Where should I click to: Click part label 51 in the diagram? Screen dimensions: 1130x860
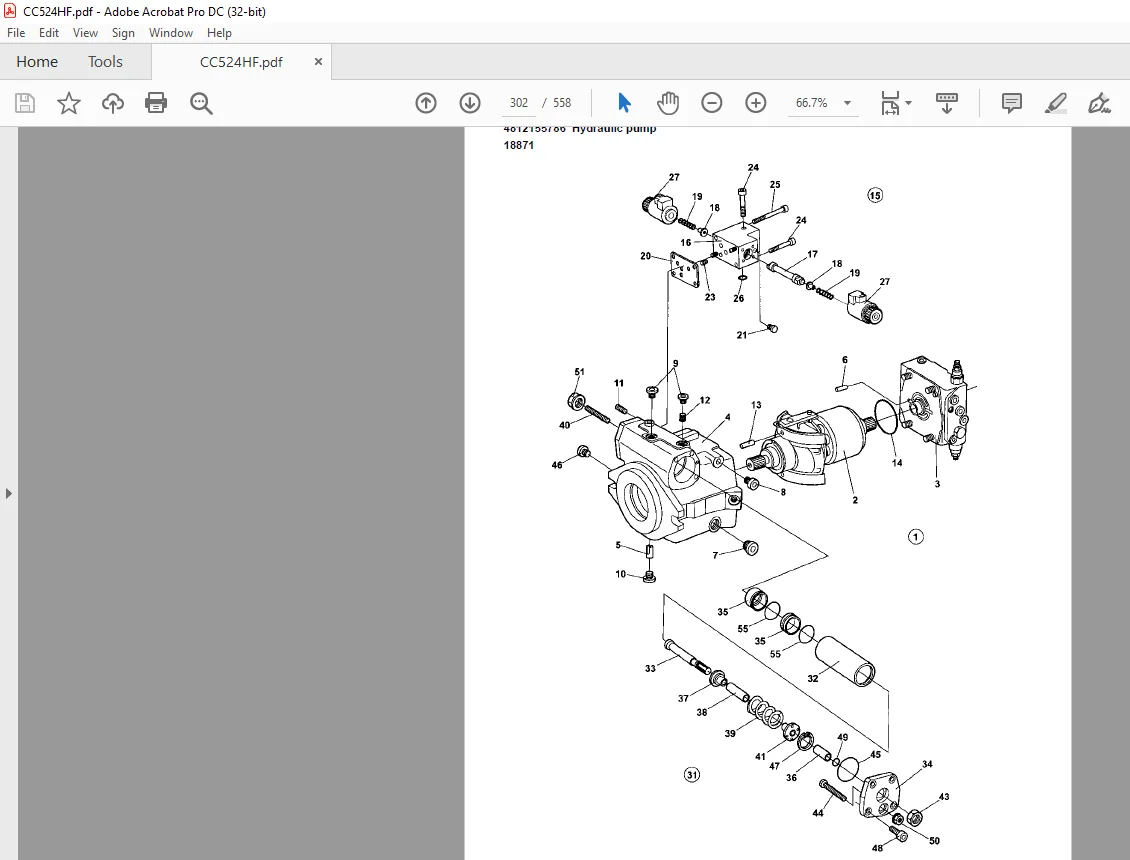coord(579,372)
